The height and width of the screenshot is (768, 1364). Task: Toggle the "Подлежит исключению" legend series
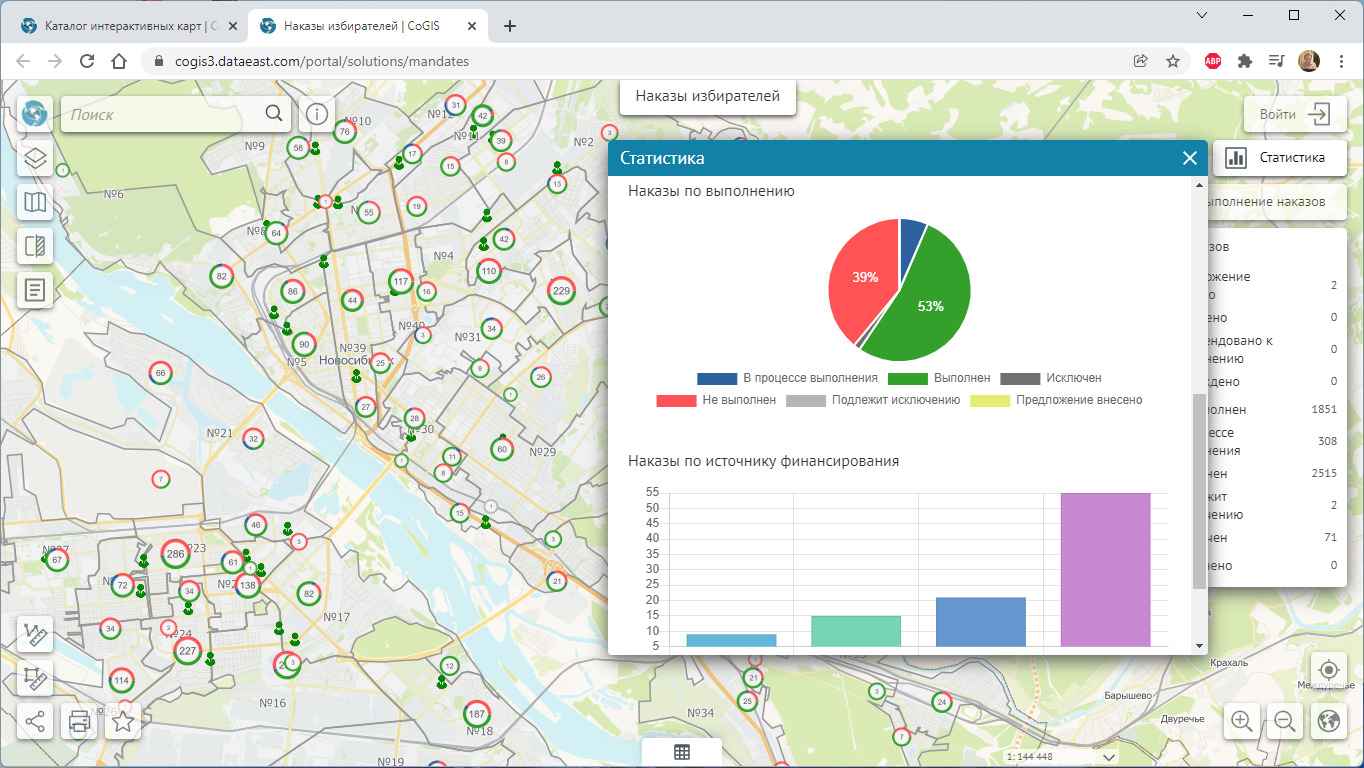873,400
